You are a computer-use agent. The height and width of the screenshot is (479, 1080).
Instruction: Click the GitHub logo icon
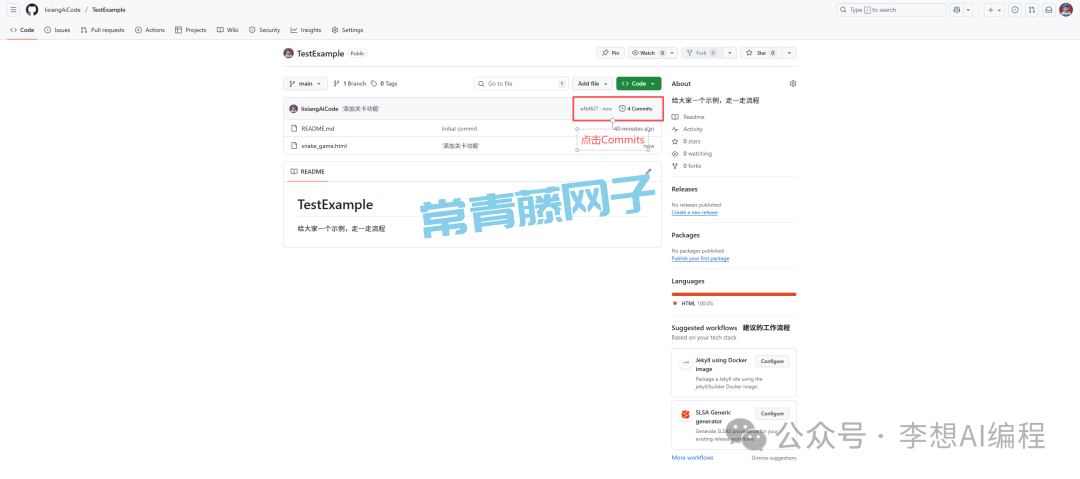tap(32, 9)
